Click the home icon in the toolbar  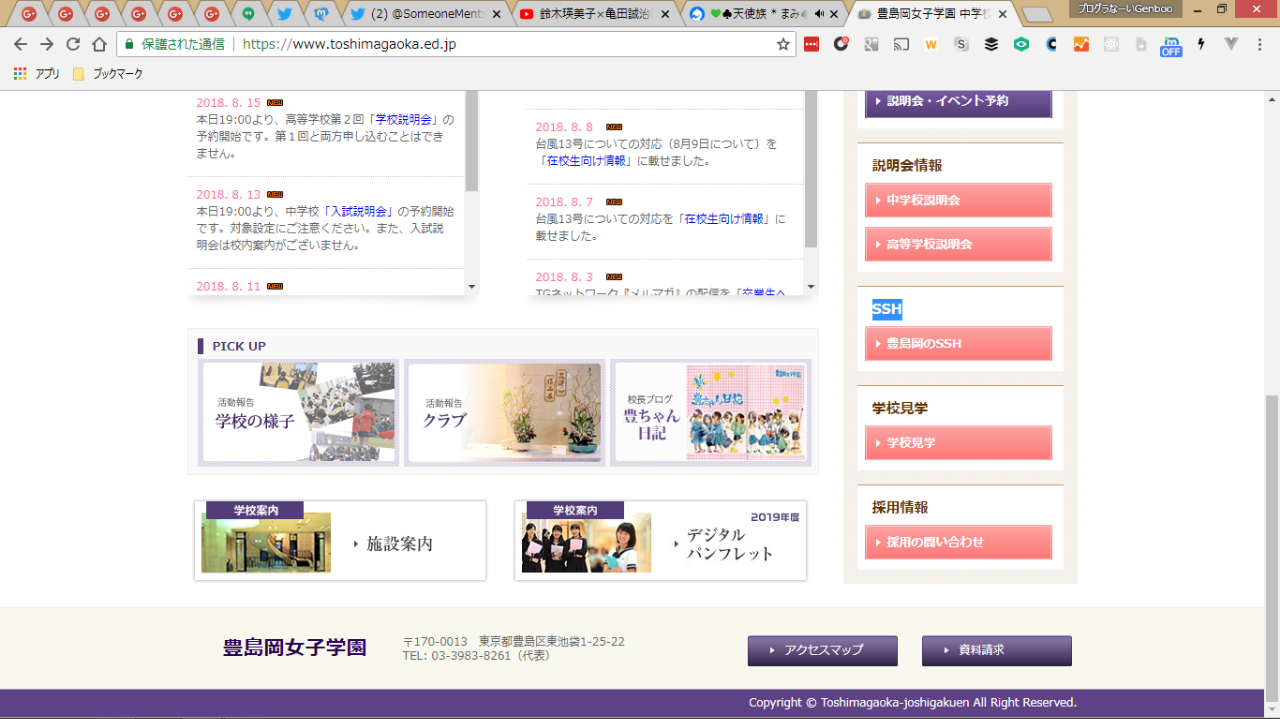click(x=99, y=44)
